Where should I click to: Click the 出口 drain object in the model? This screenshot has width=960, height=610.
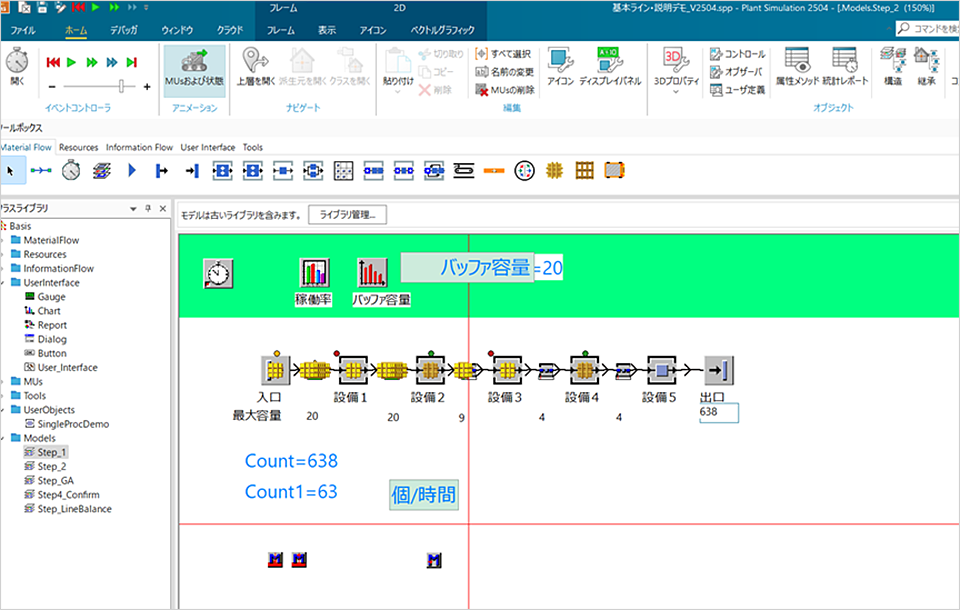(718, 370)
